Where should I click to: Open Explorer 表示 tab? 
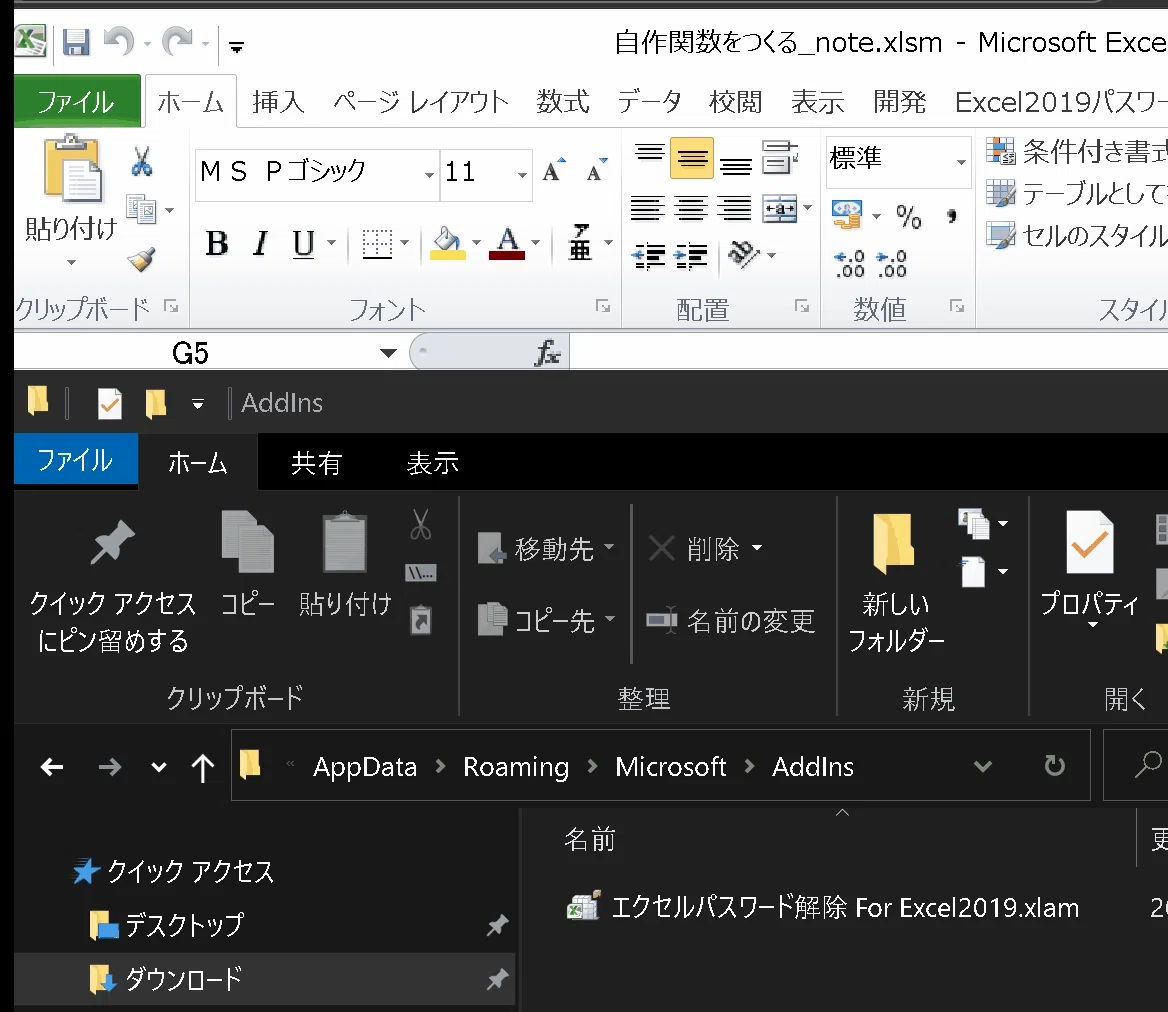[433, 463]
